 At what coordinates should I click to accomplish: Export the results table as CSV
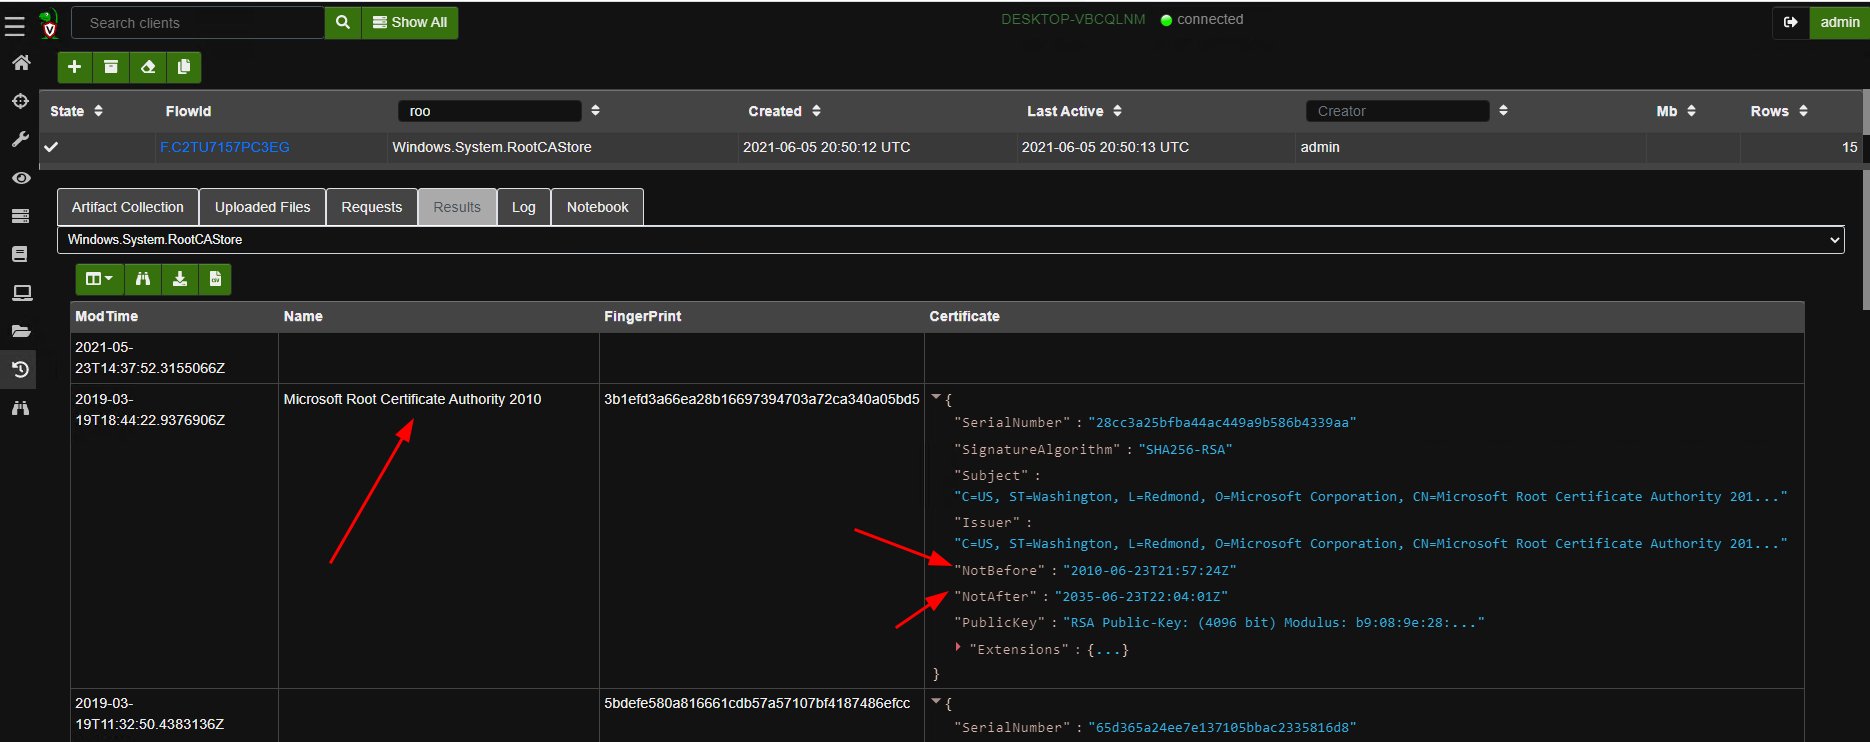[215, 279]
